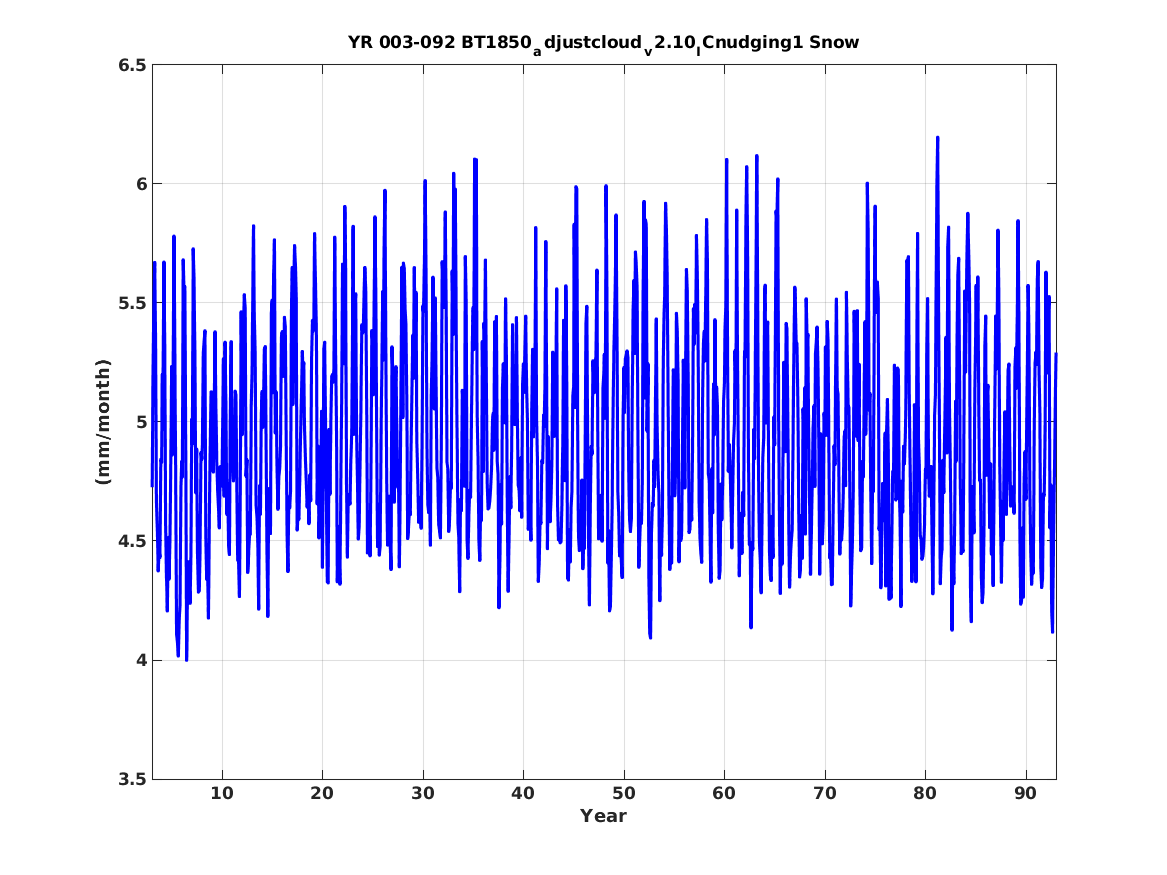Select the y-axis label '(mm/month)'

tap(103, 422)
